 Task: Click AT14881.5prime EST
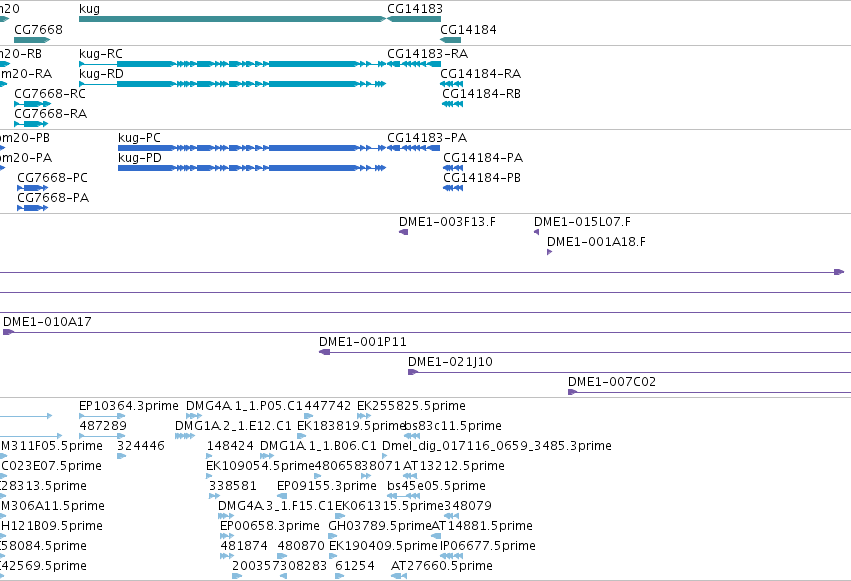click(x=436, y=537)
